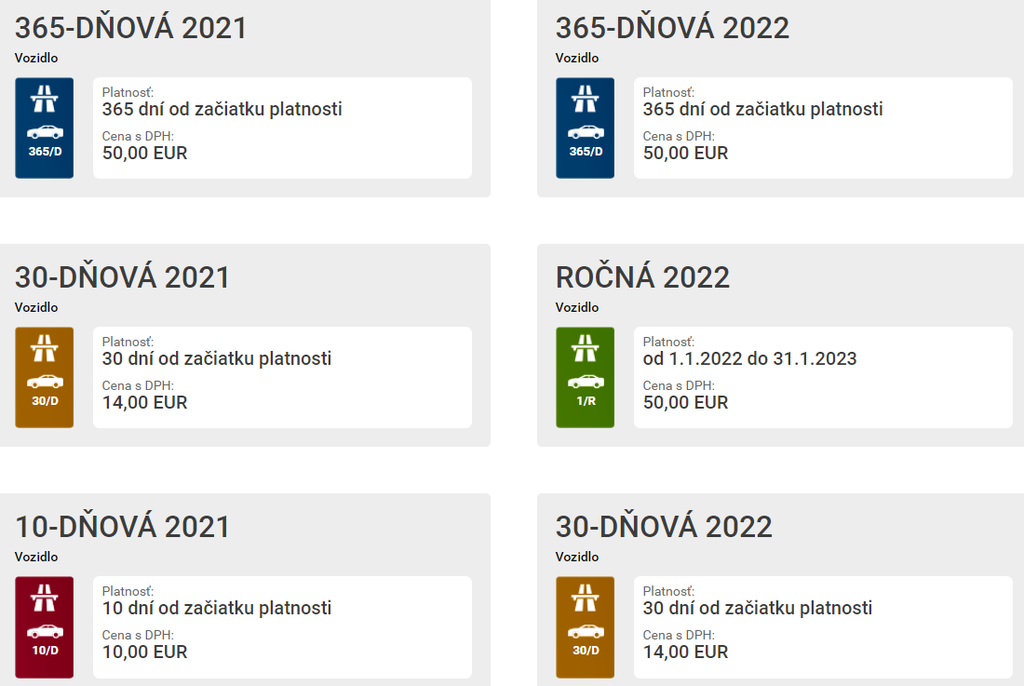Select the orange 30/D vignette icon for 2021
Image resolution: width=1024 pixels, height=686 pixels.
tap(44, 377)
